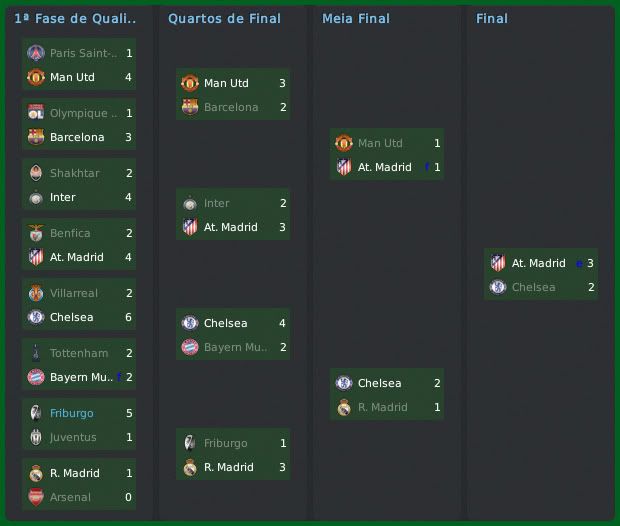Select the Meia Final column header
Screen dimensions: 620x526
pos(356,19)
